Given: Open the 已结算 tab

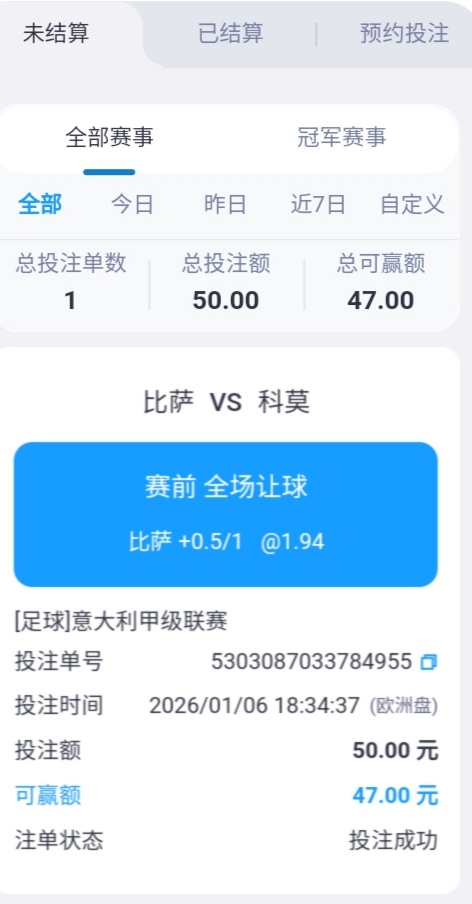Looking at the screenshot, I should (x=231, y=33).
